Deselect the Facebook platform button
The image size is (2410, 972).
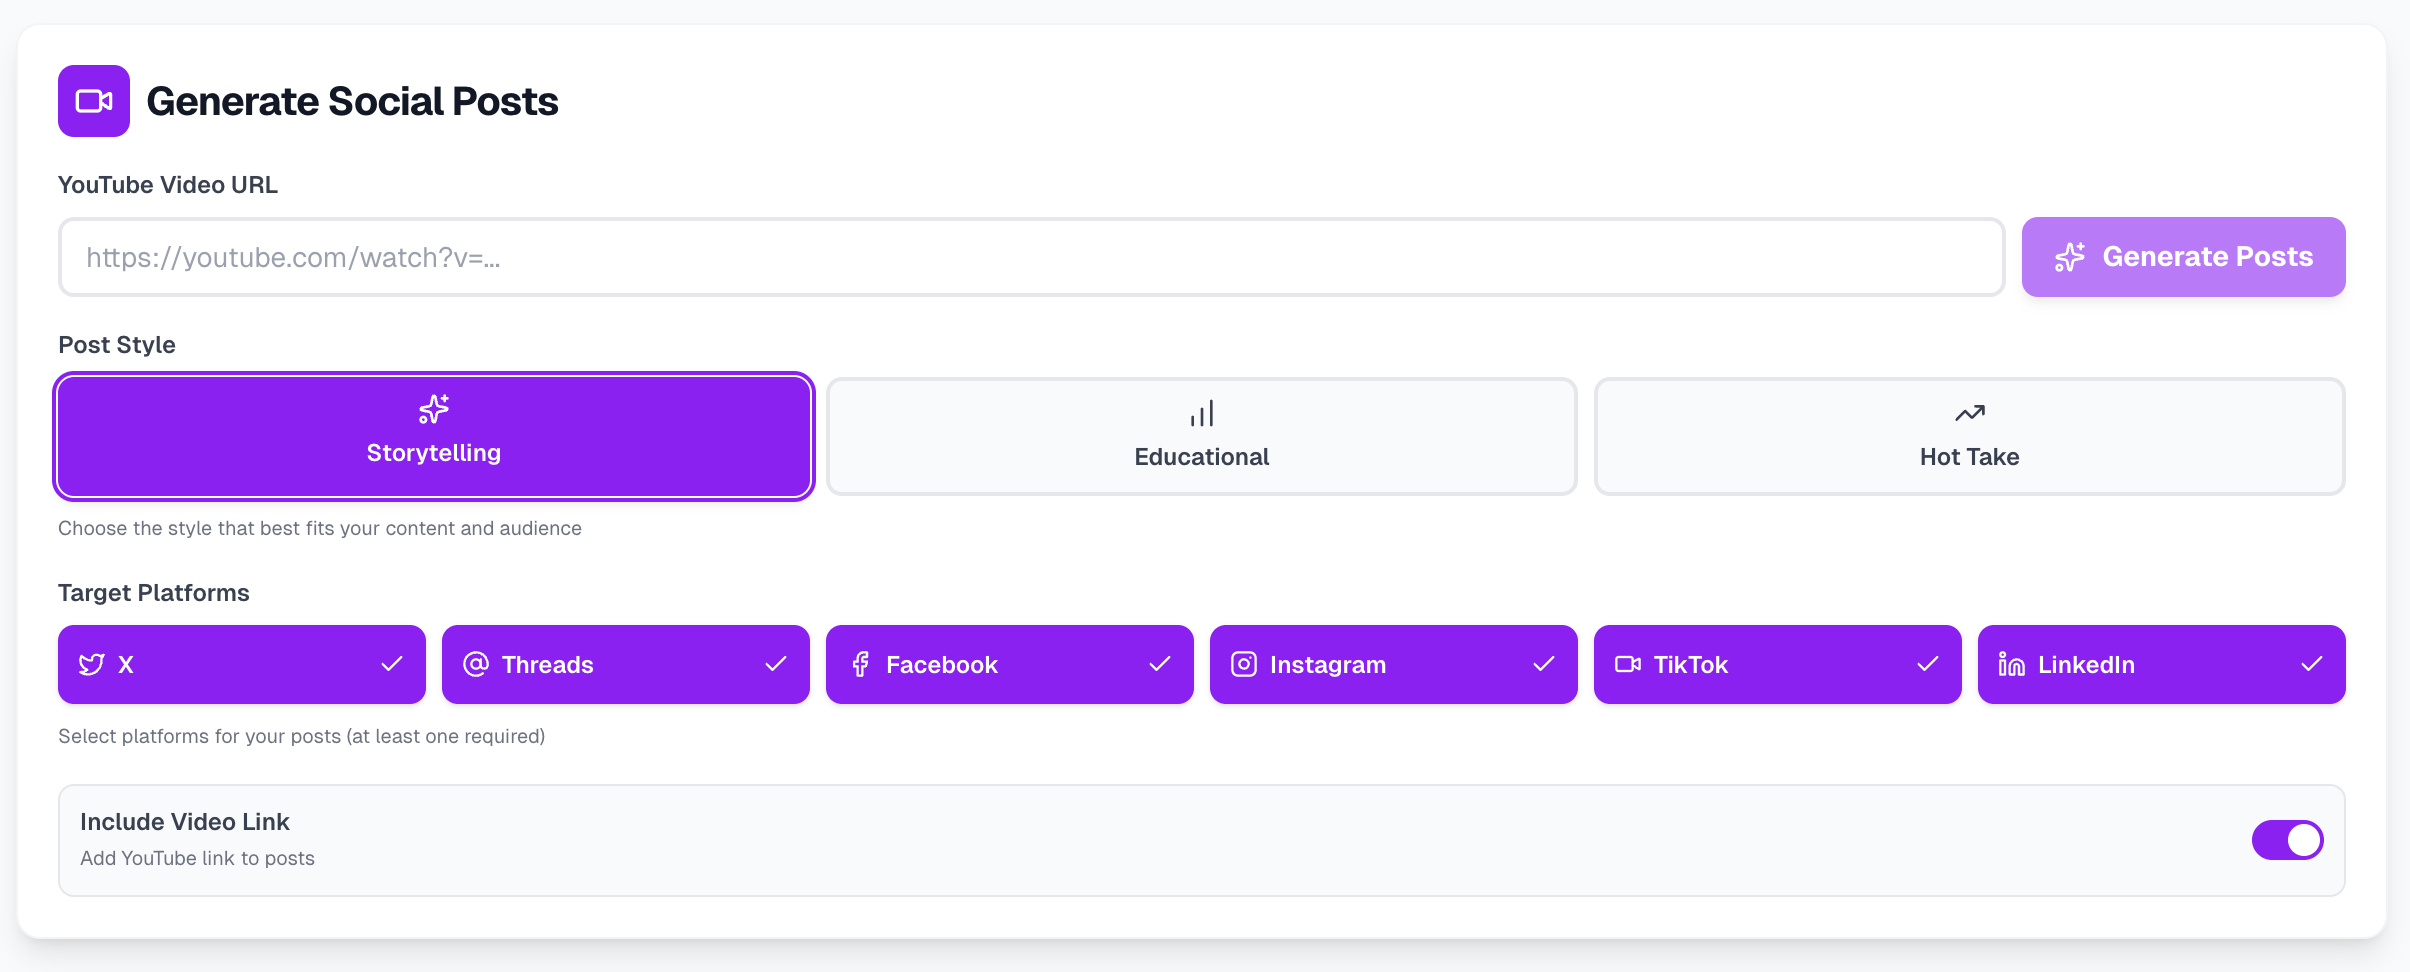point(1010,664)
